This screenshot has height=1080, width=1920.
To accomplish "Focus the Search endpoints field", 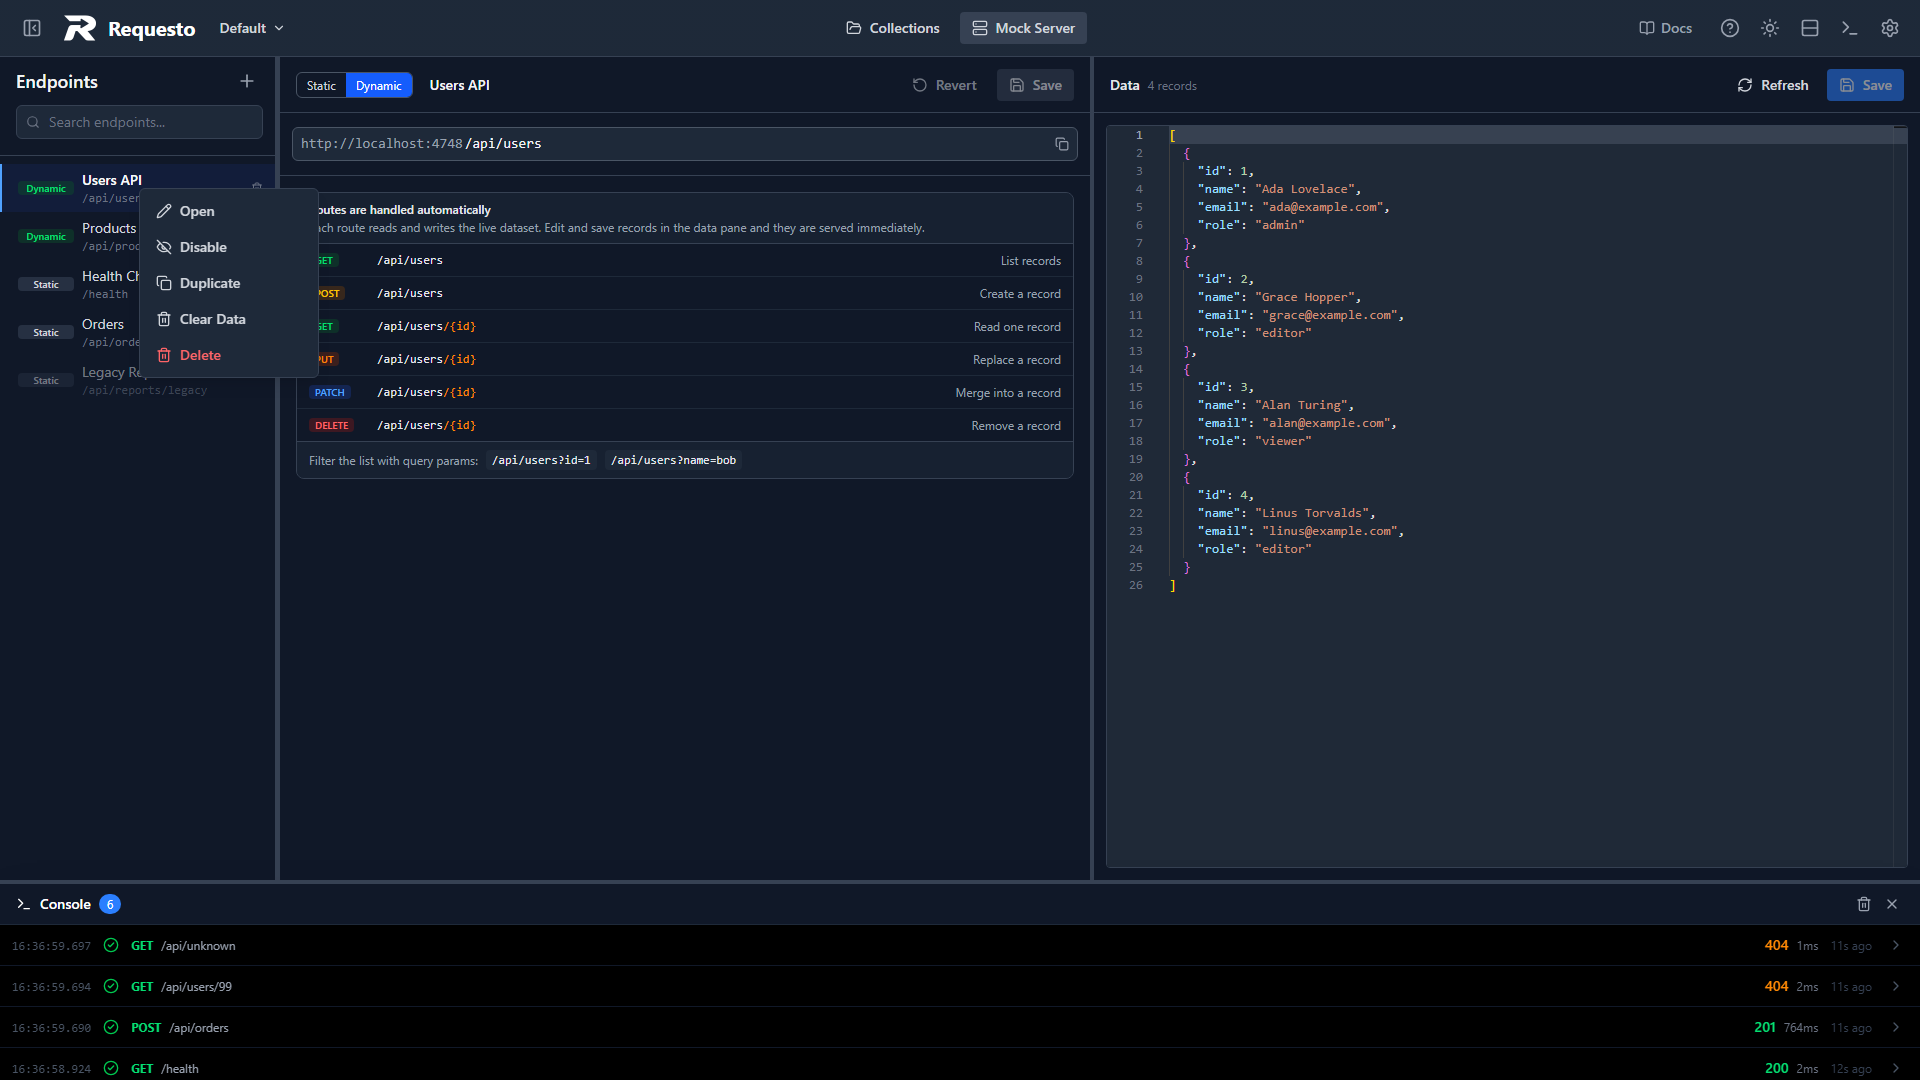I will 139,122.
